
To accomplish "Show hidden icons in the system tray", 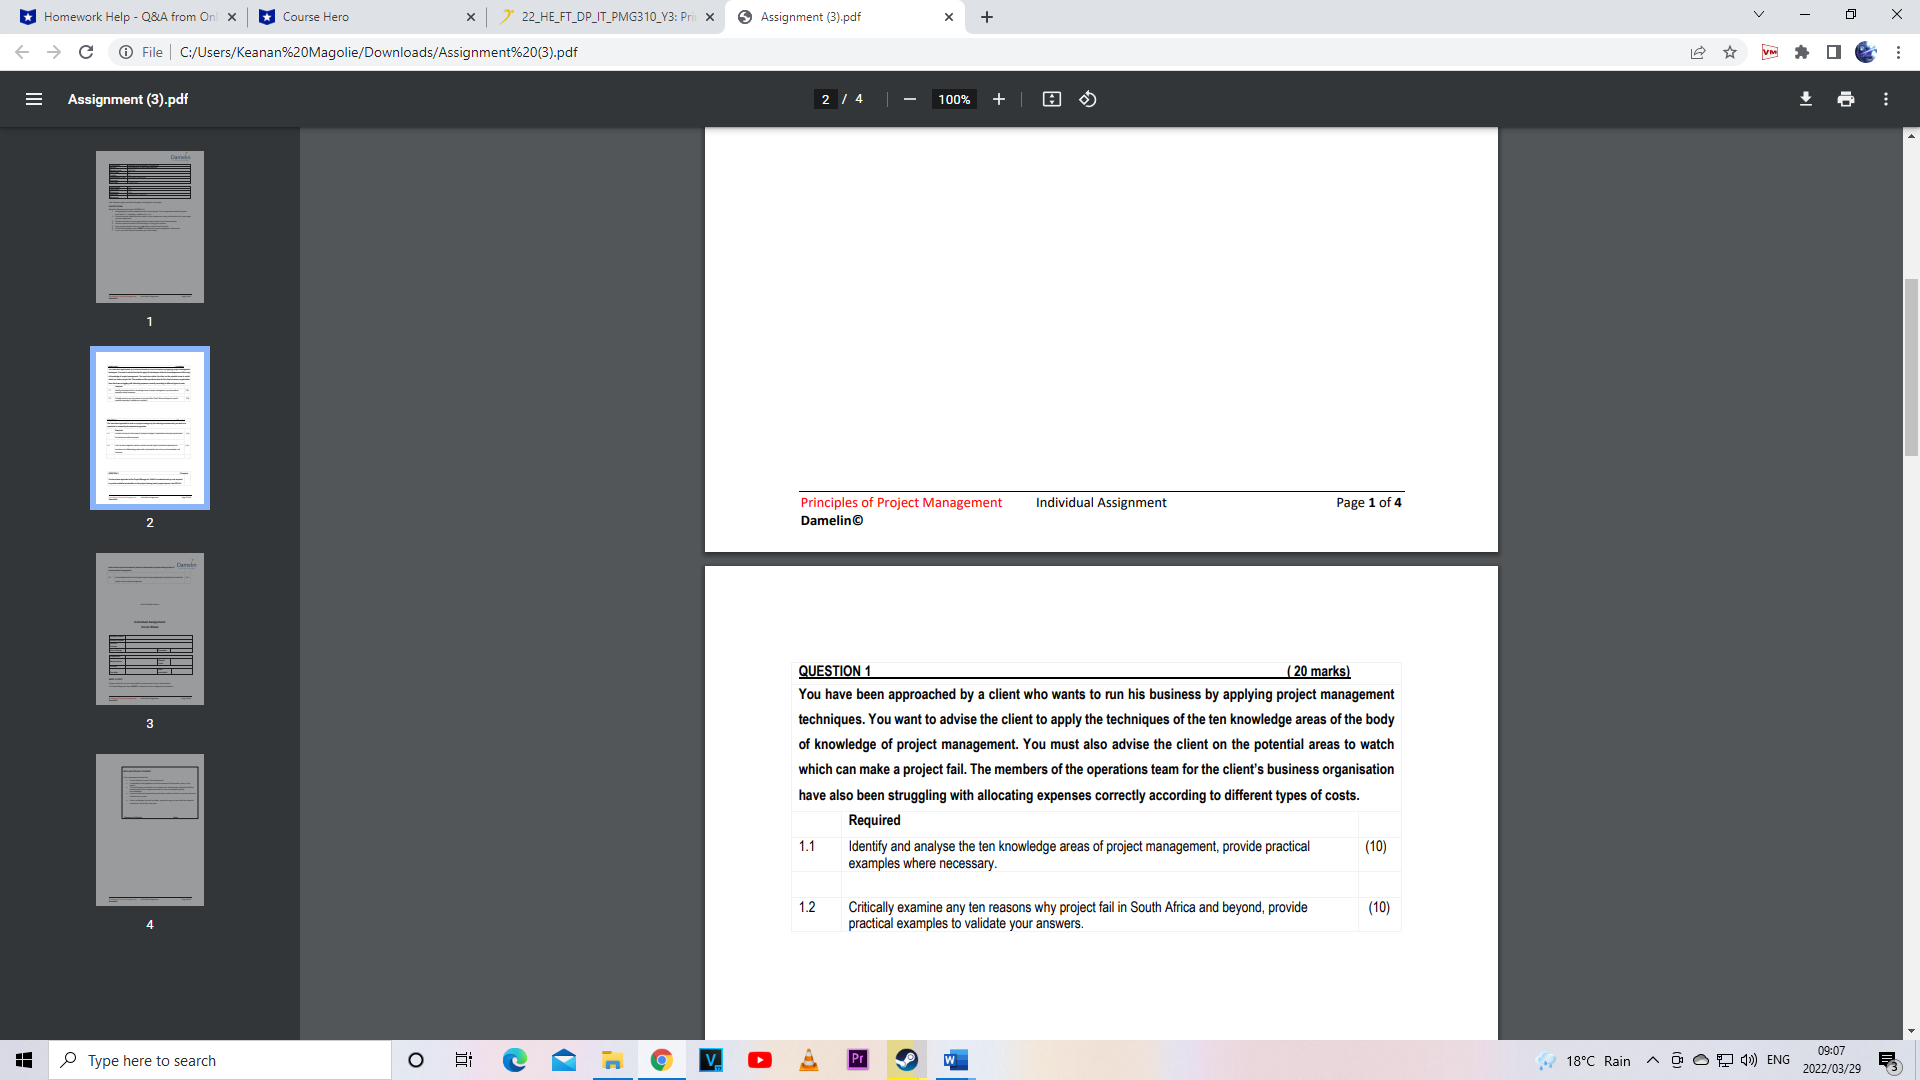I will 1651,1060.
